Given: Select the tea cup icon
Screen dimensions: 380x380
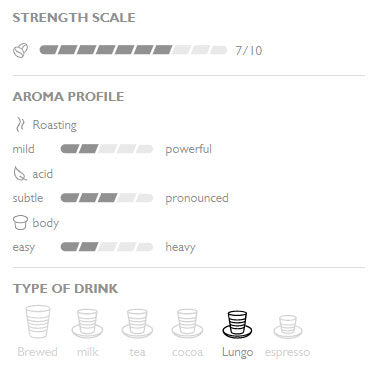Looking at the screenshot, I should (137, 323).
